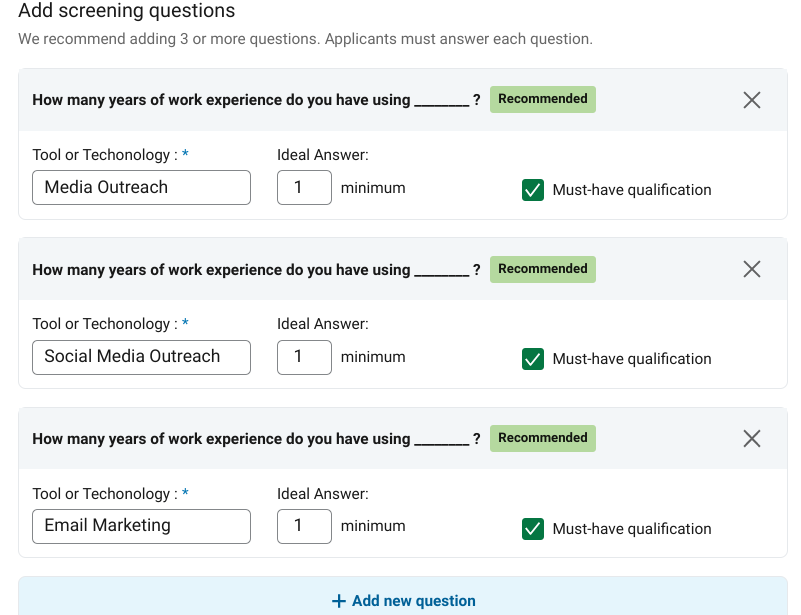Click Recommended badge on second question

click(x=542, y=269)
